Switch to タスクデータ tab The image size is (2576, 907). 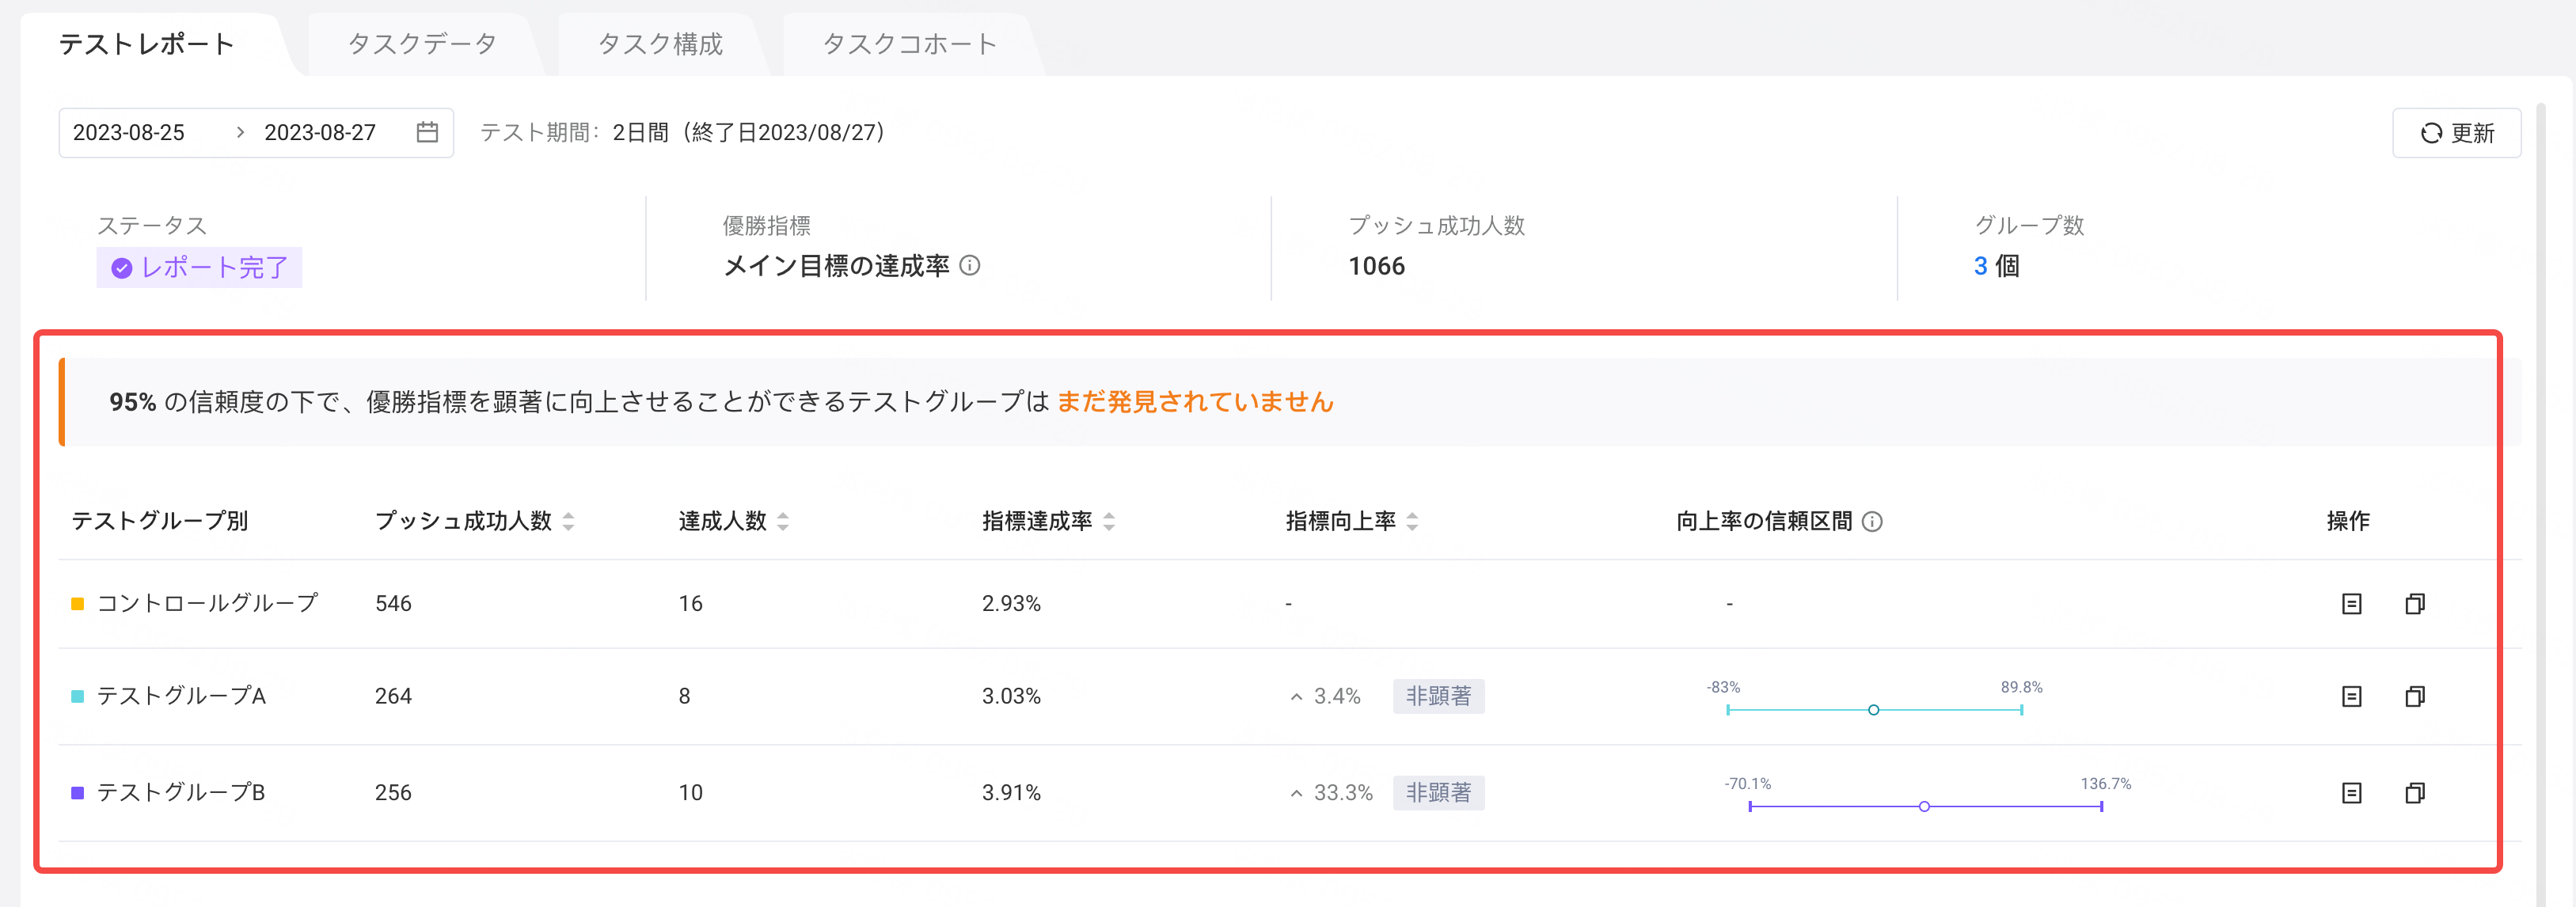[x=422, y=44]
